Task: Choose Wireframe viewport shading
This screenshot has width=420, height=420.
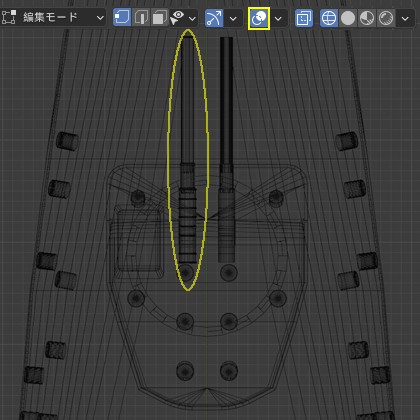Action: coord(329,18)
